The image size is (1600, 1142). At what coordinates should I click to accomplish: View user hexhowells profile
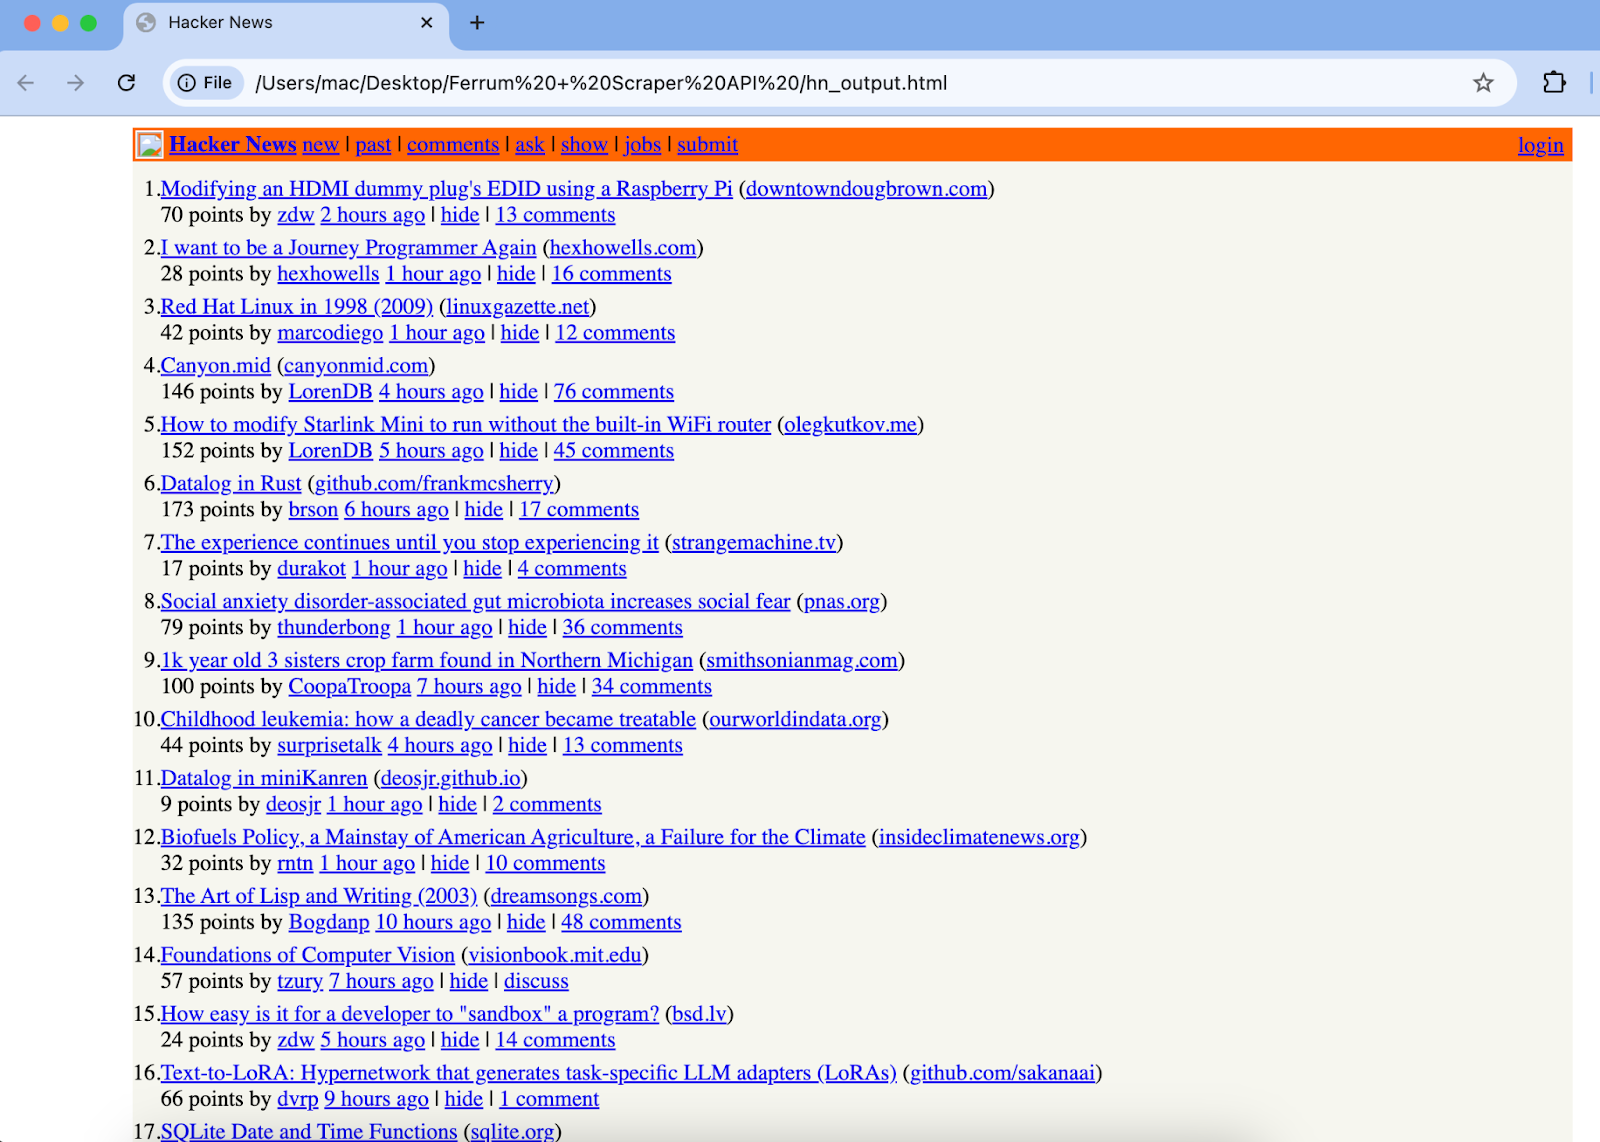[328, 273]
